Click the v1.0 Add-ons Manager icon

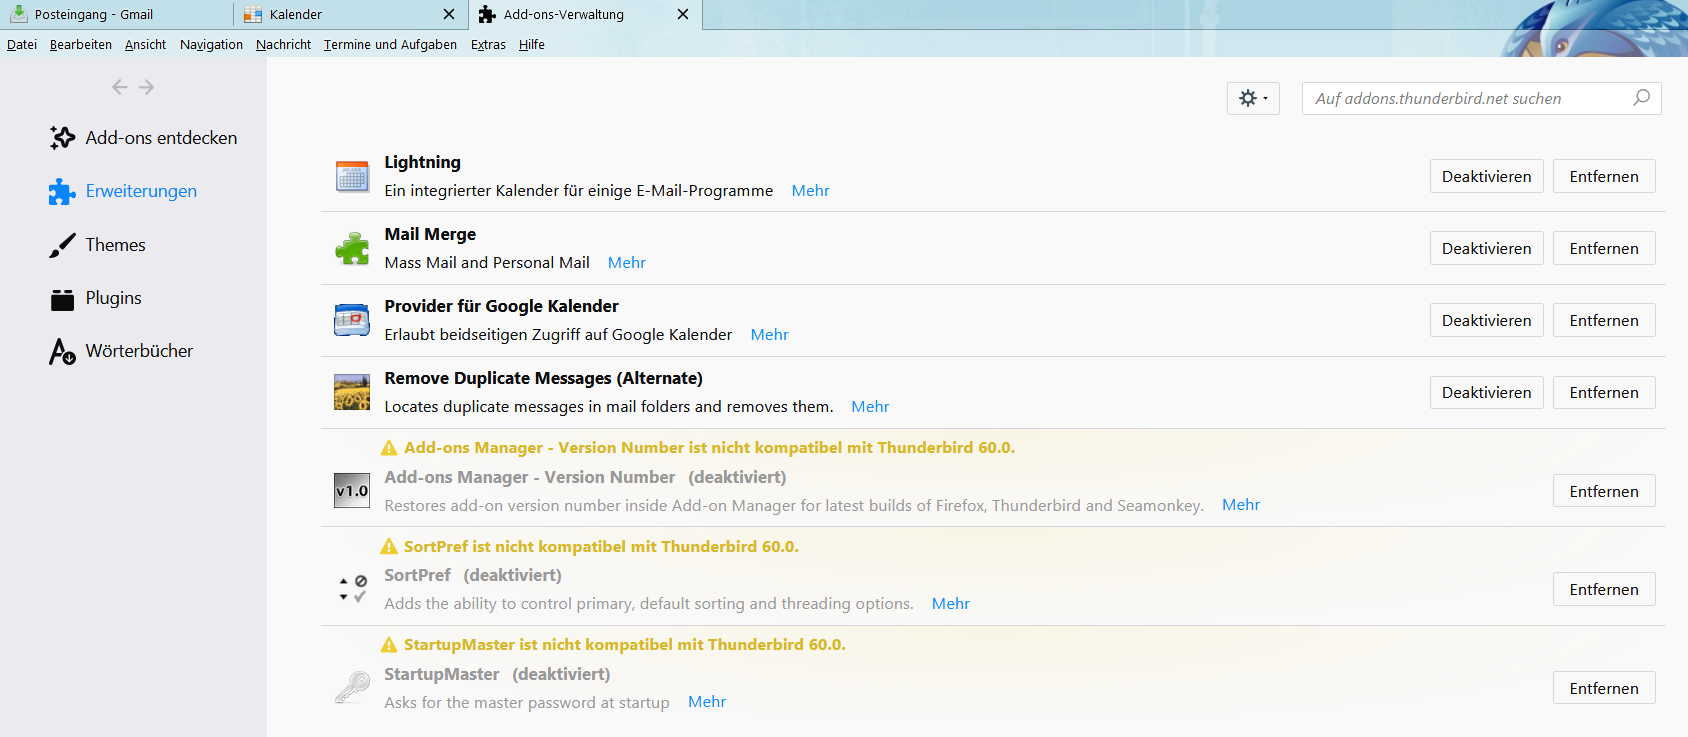(x=352, y=491)
